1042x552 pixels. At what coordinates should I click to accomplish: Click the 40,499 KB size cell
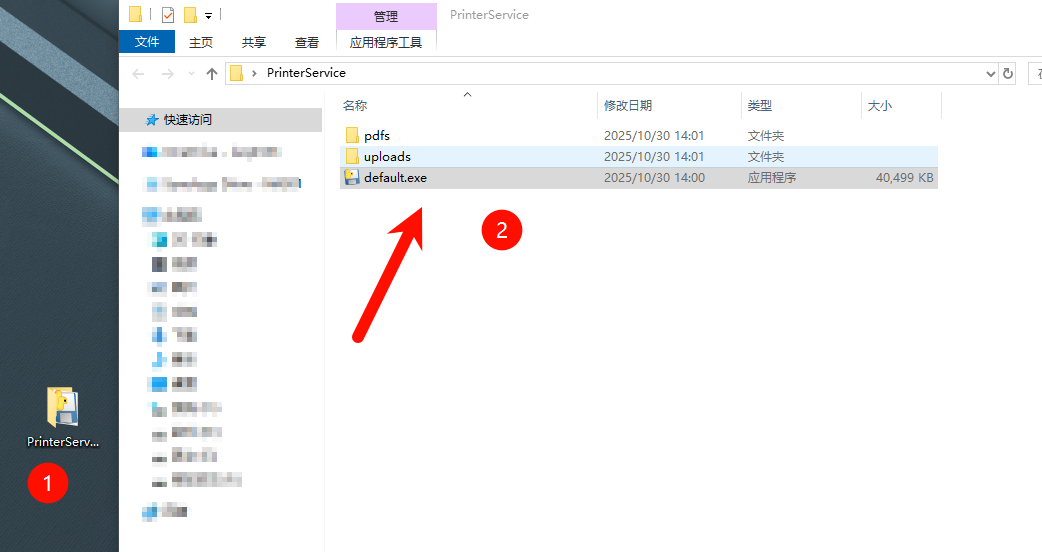pos(904,178)
